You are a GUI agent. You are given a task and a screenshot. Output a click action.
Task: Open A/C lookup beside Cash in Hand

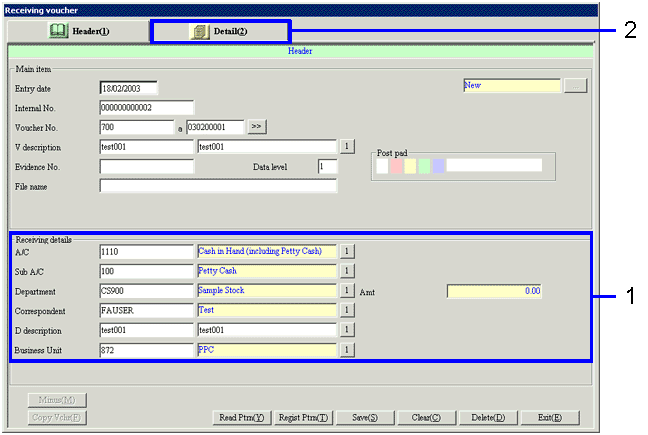(348, 251)
